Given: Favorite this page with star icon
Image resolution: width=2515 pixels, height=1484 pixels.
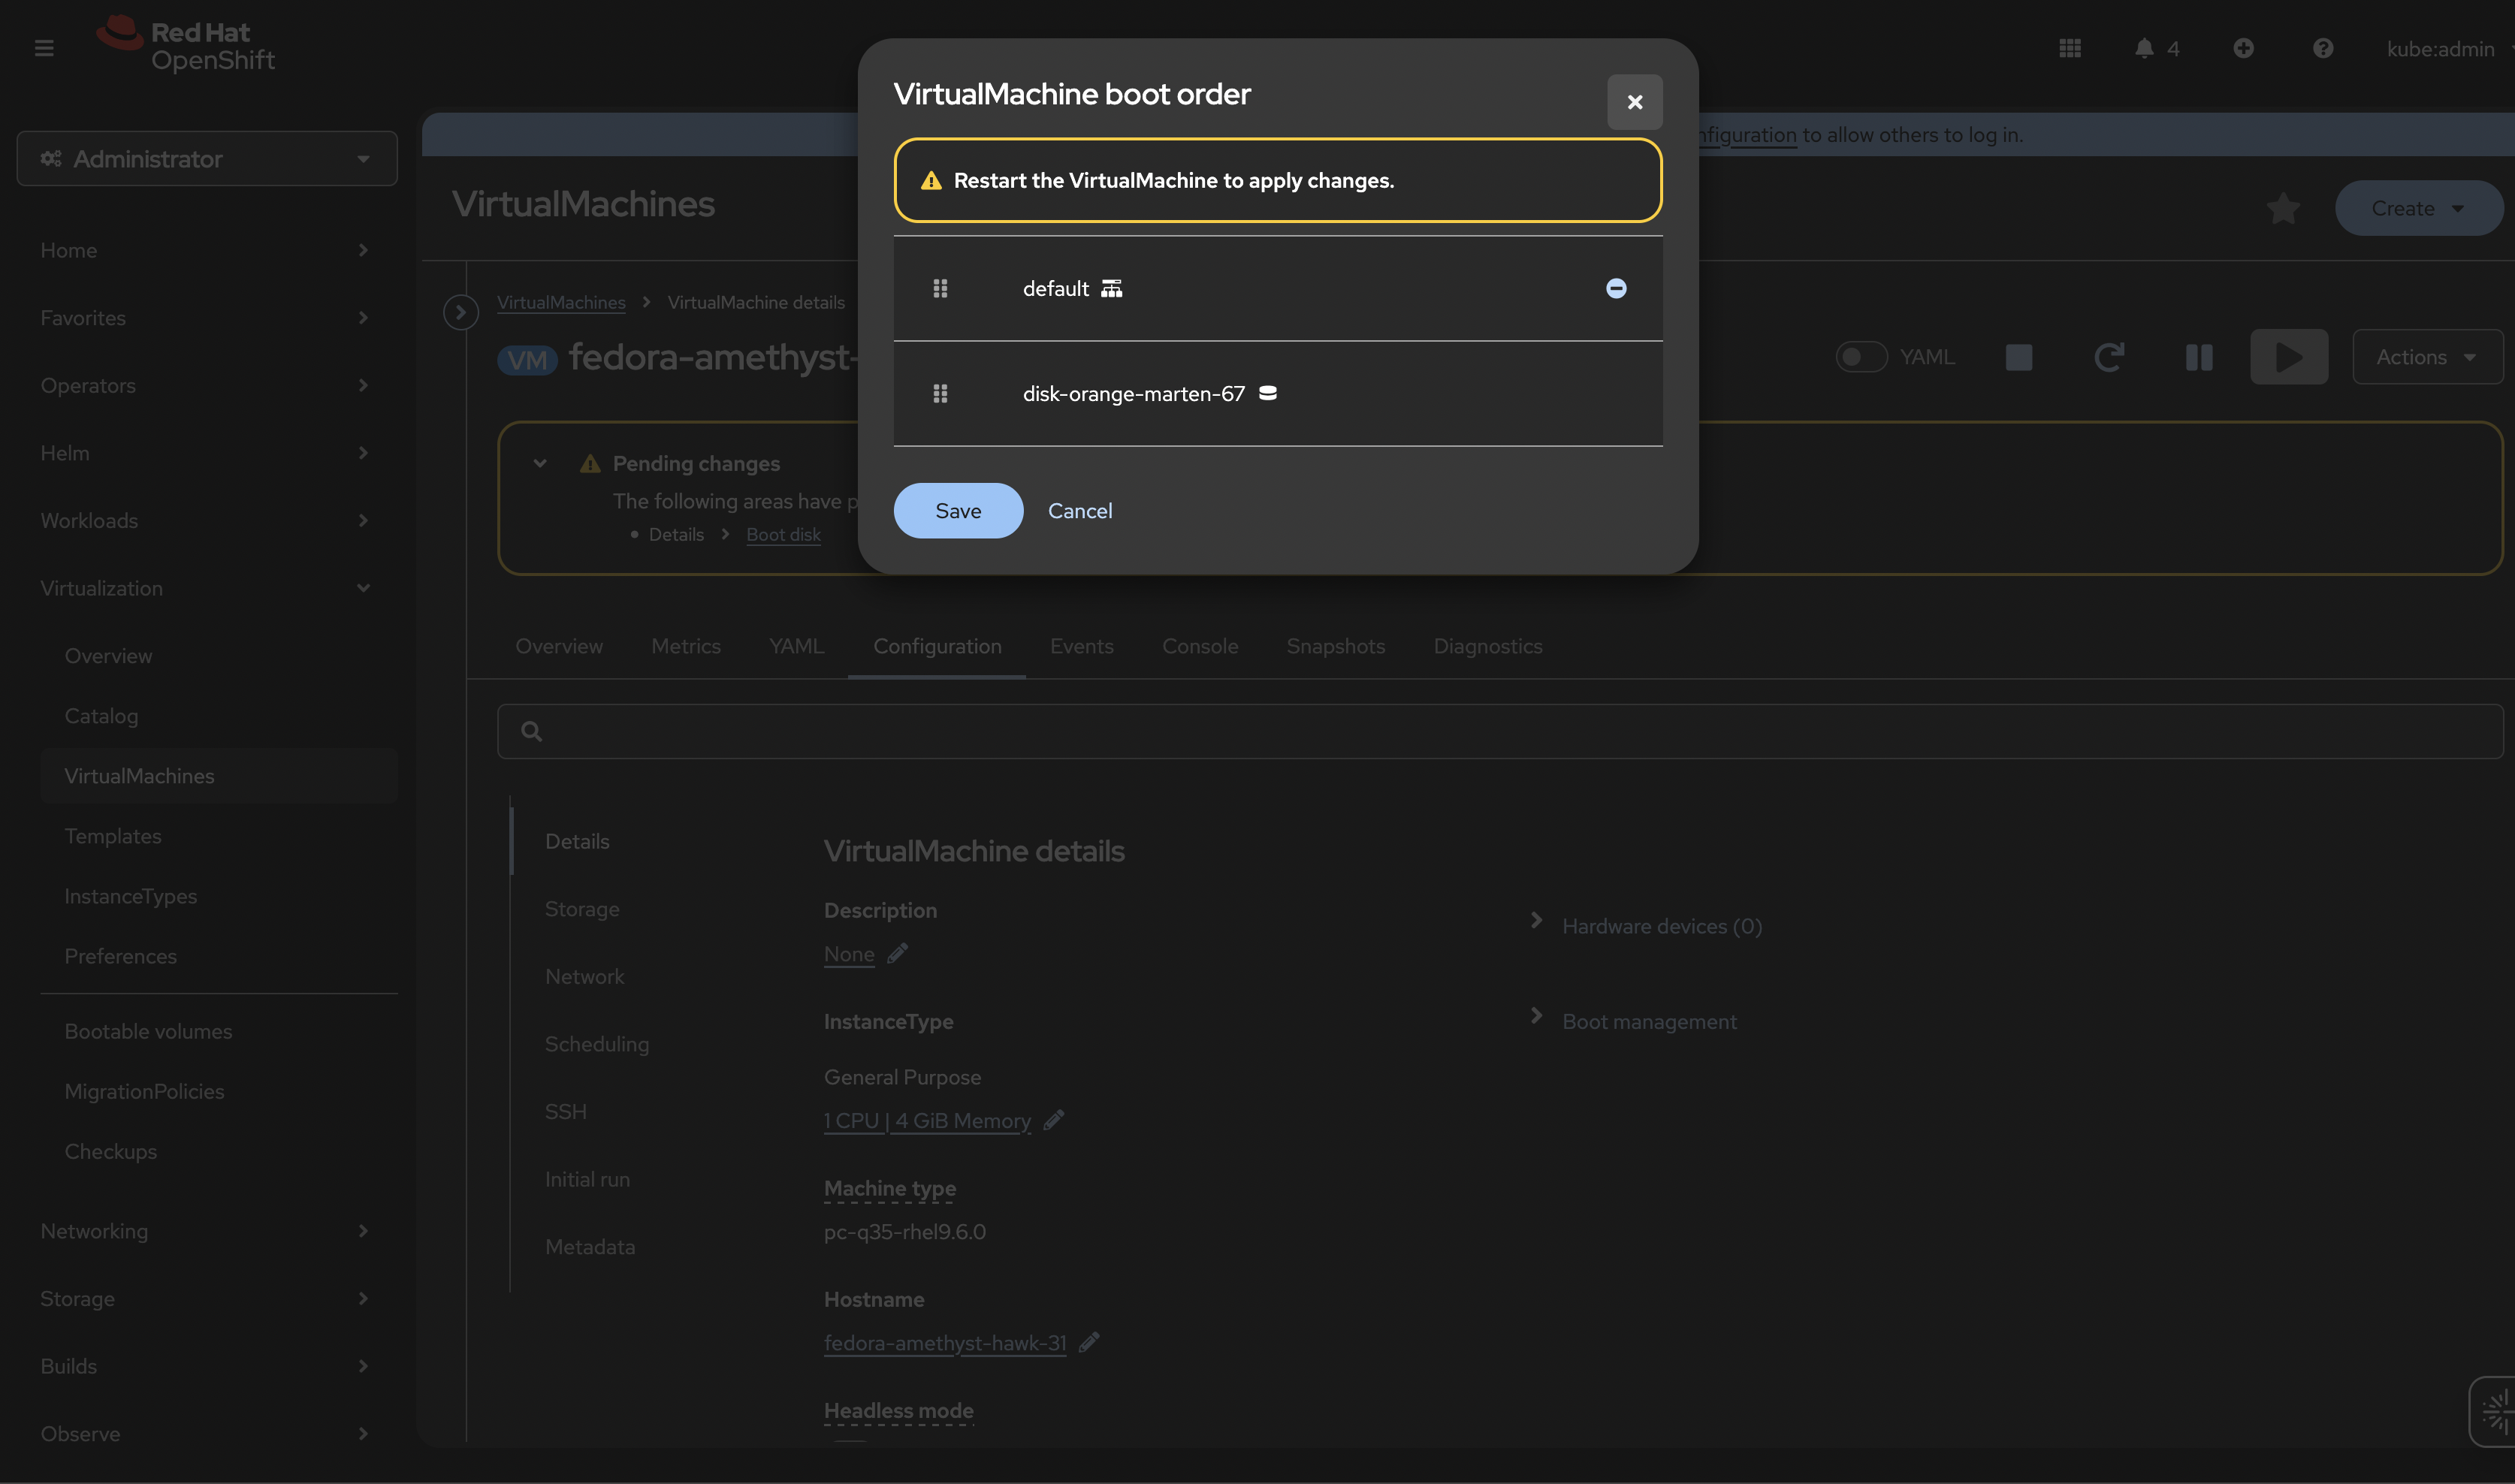Looking at the screenshot, I should point(2283,209).
